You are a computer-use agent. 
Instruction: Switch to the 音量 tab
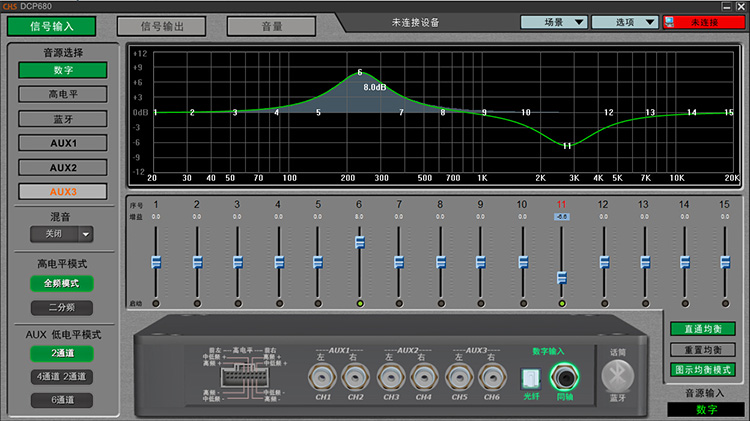(x=270, y=26)
